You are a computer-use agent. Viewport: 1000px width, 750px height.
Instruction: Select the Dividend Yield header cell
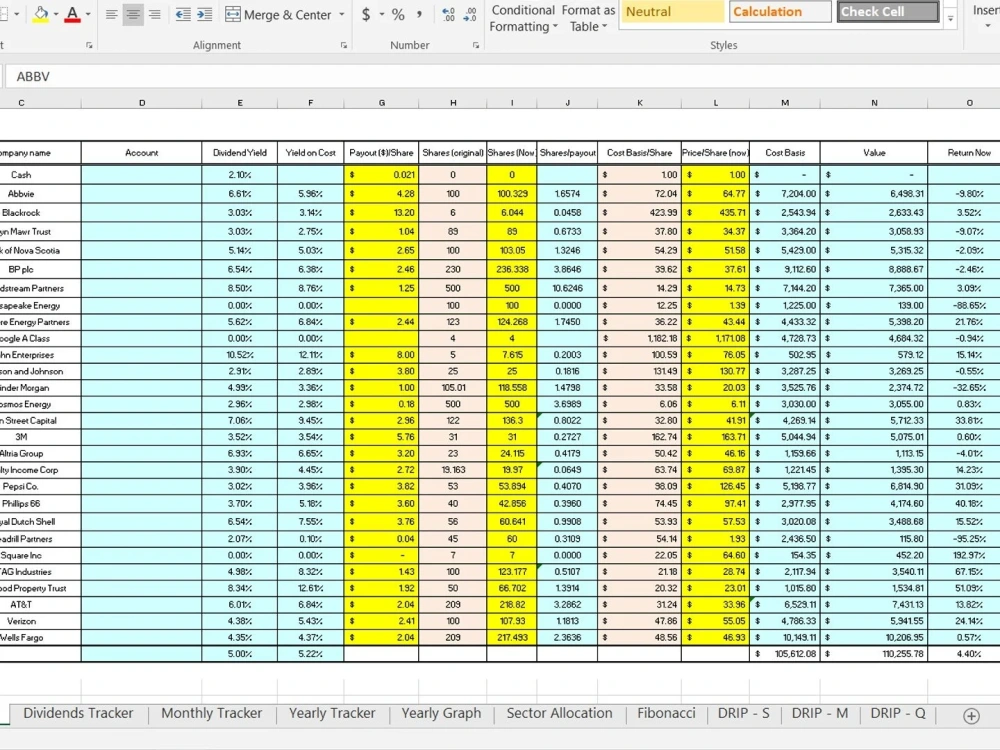(x=240, y=153)
